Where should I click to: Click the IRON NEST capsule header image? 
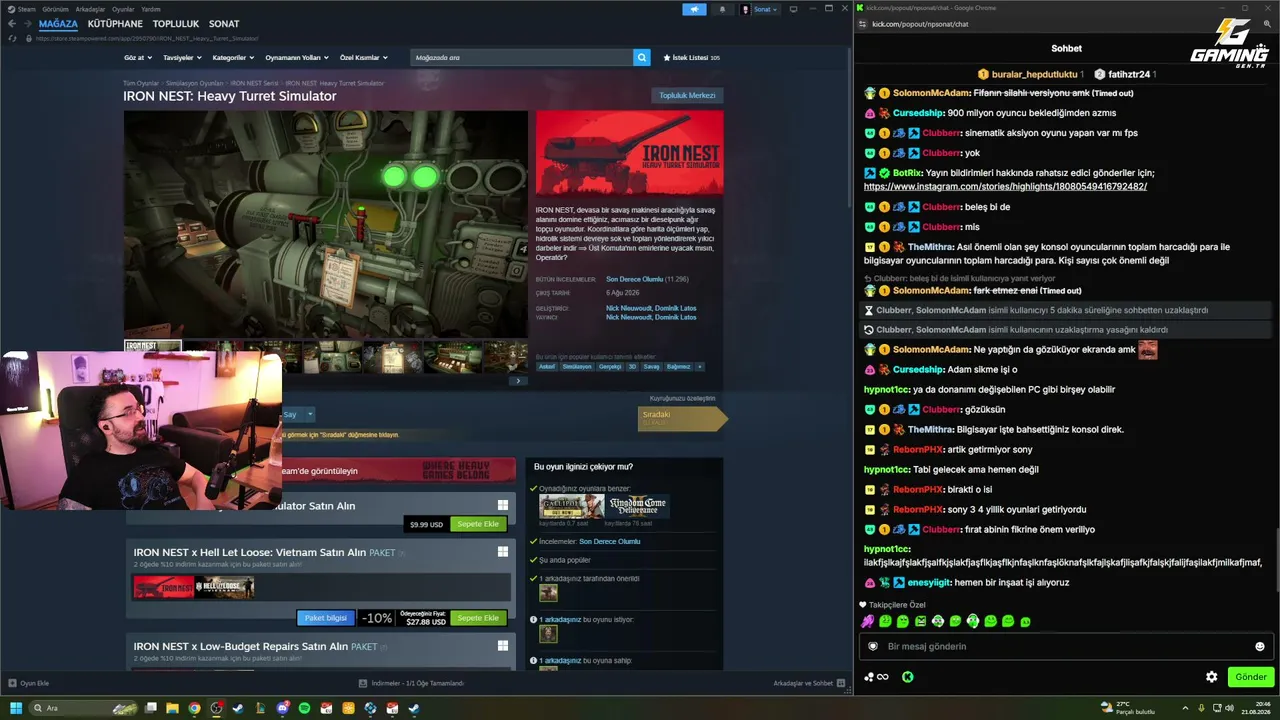coord(629,152)
